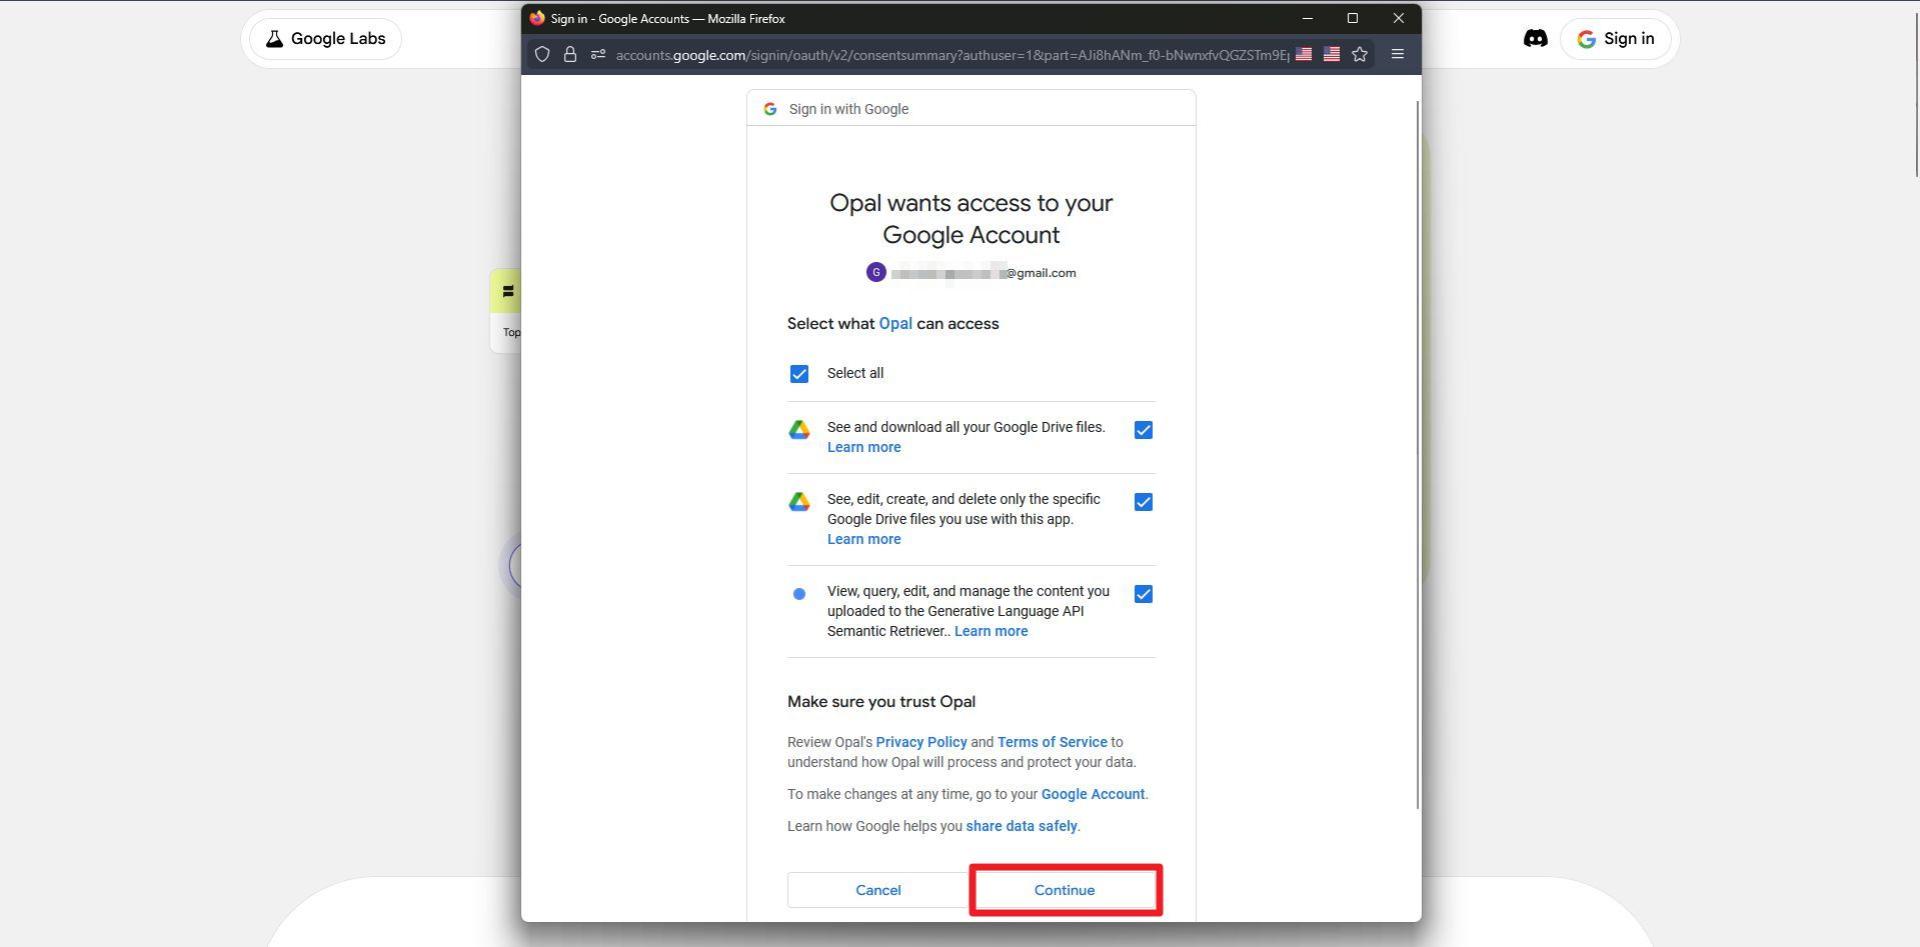Uncheck 'See, edit, create, and delete only the specific' files

pos(1143,502)
